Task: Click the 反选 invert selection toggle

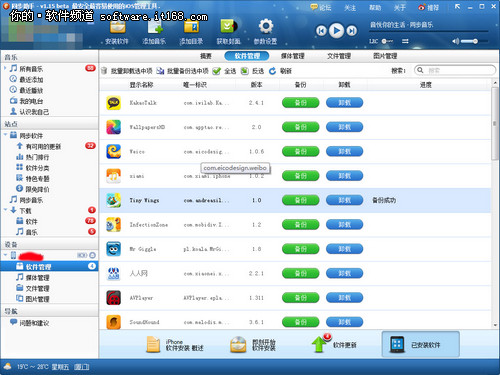Action: [x=245, y=71]
